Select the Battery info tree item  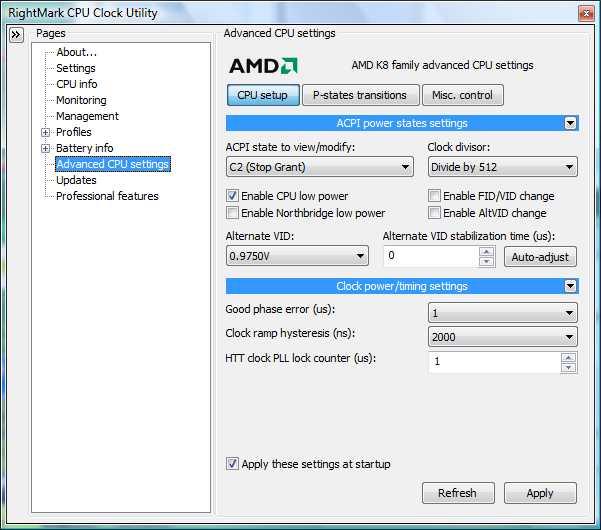[85, 148]
